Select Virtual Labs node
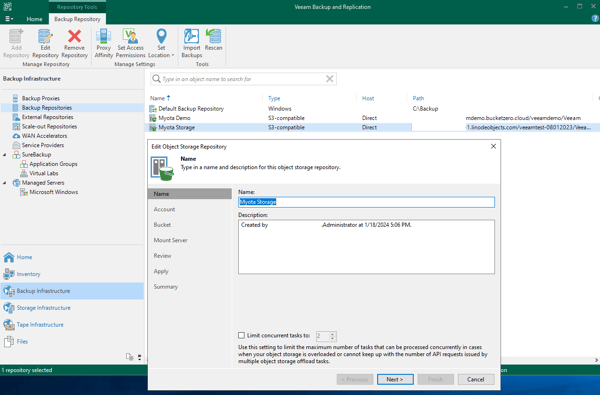 (44, 173)
